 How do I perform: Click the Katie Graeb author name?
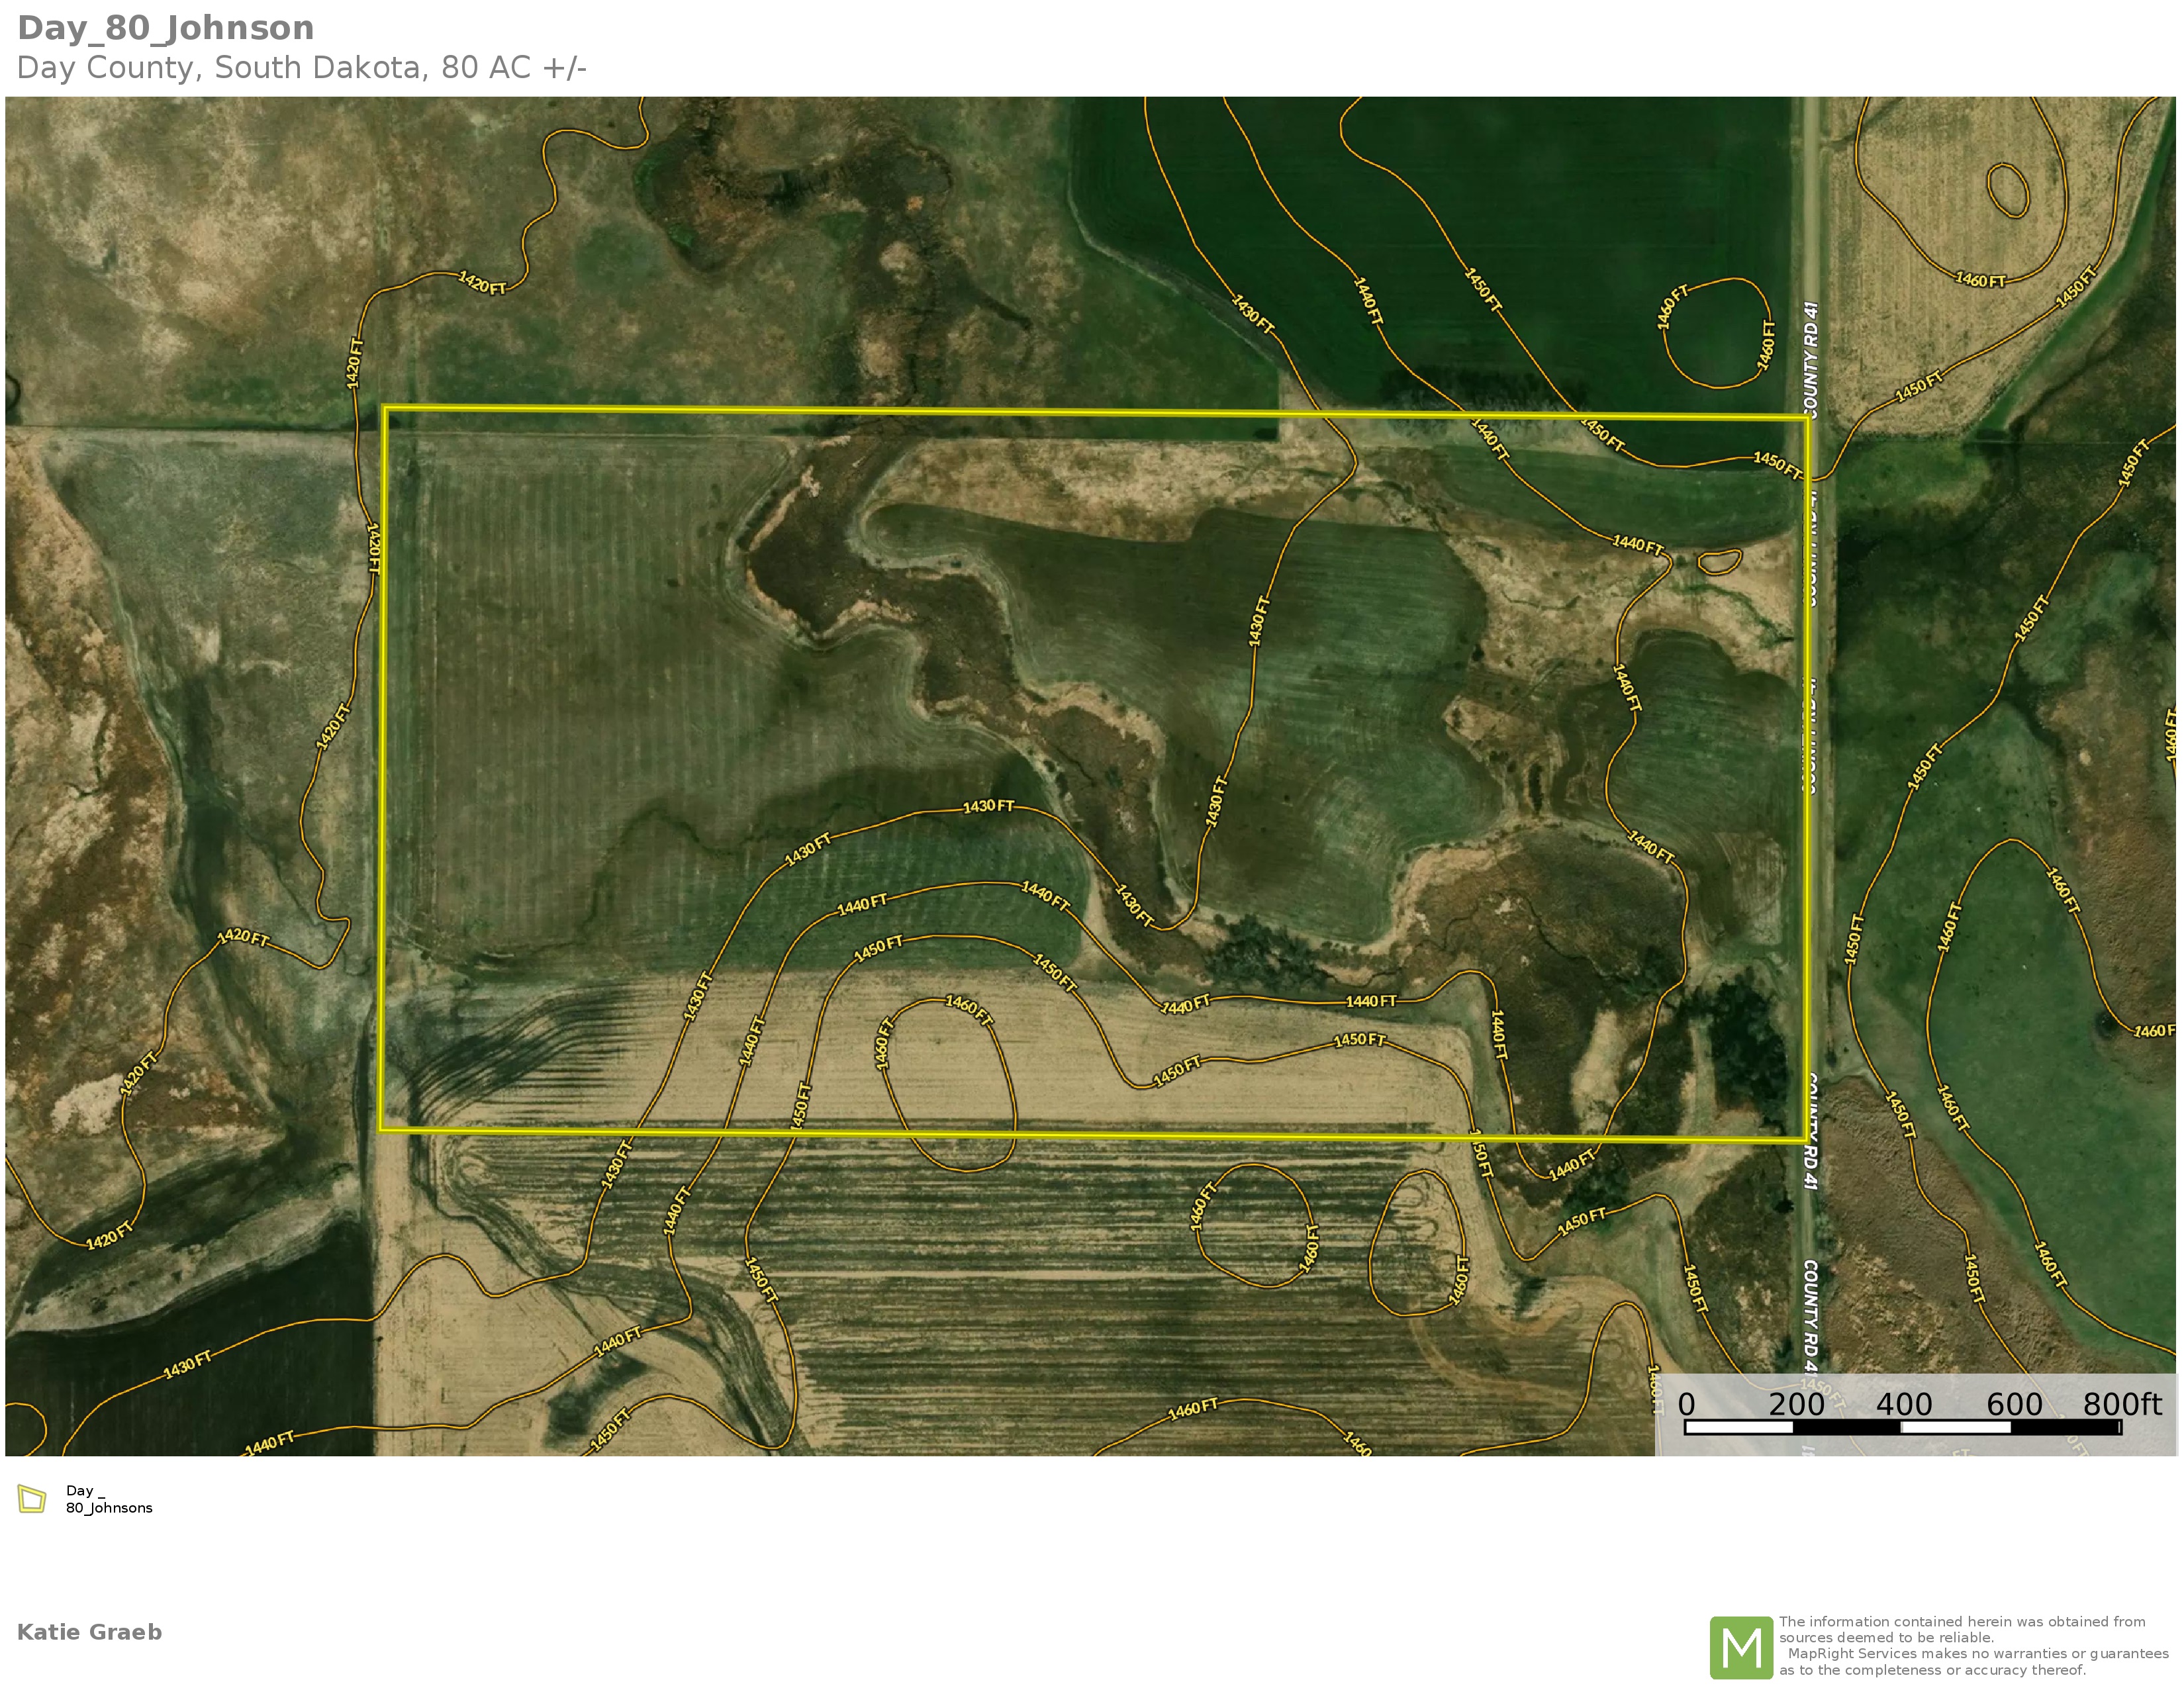(89, 1632)
